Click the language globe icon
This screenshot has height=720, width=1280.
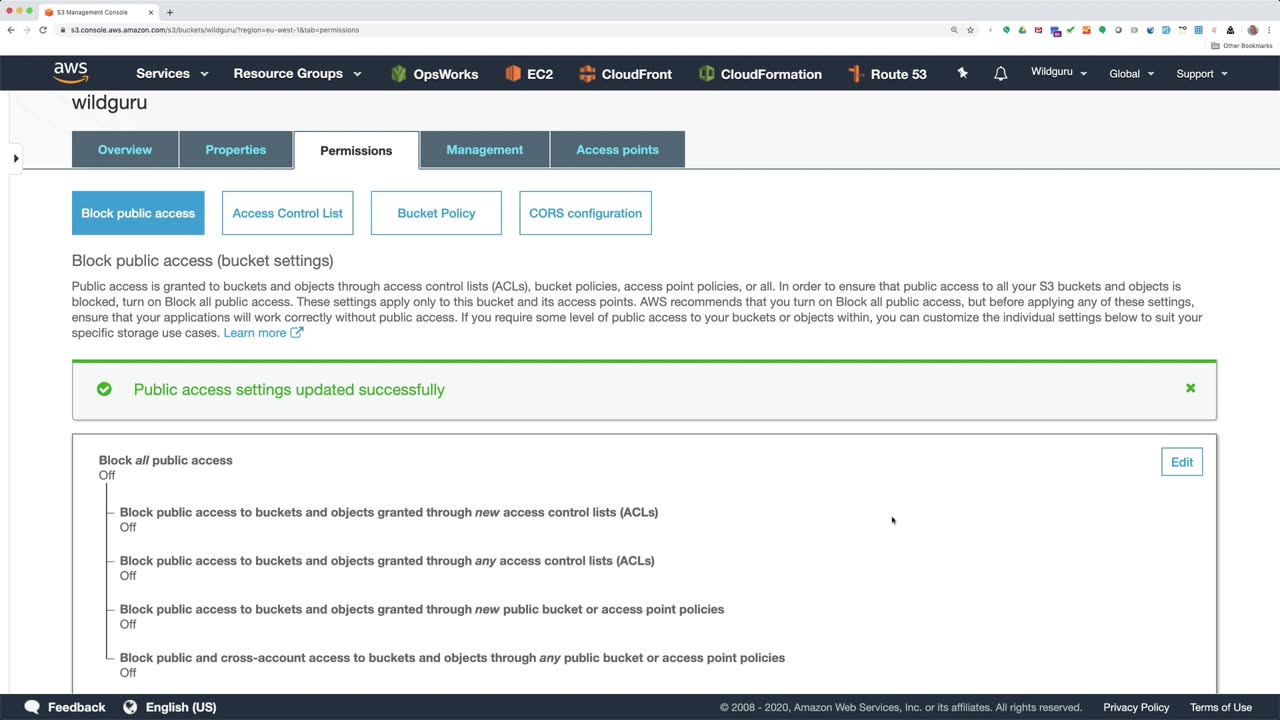[x=130, y=707]
